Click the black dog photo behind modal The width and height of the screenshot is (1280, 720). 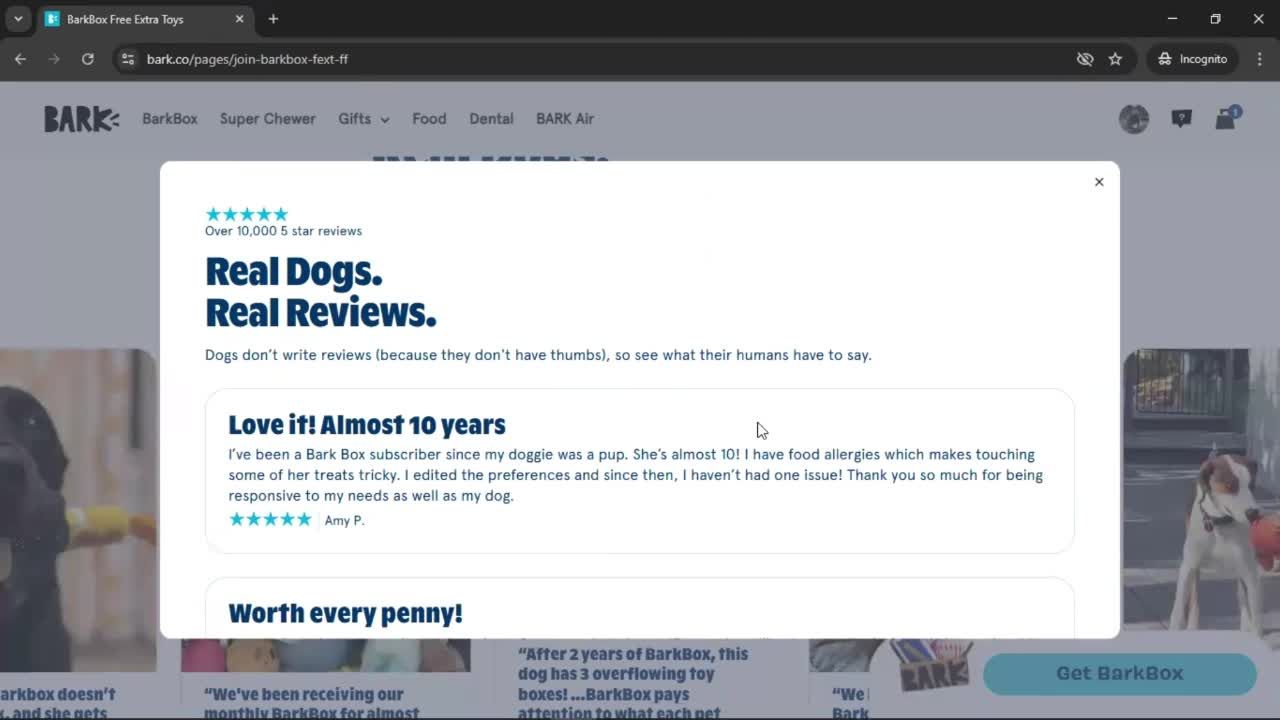coord(78,510)
